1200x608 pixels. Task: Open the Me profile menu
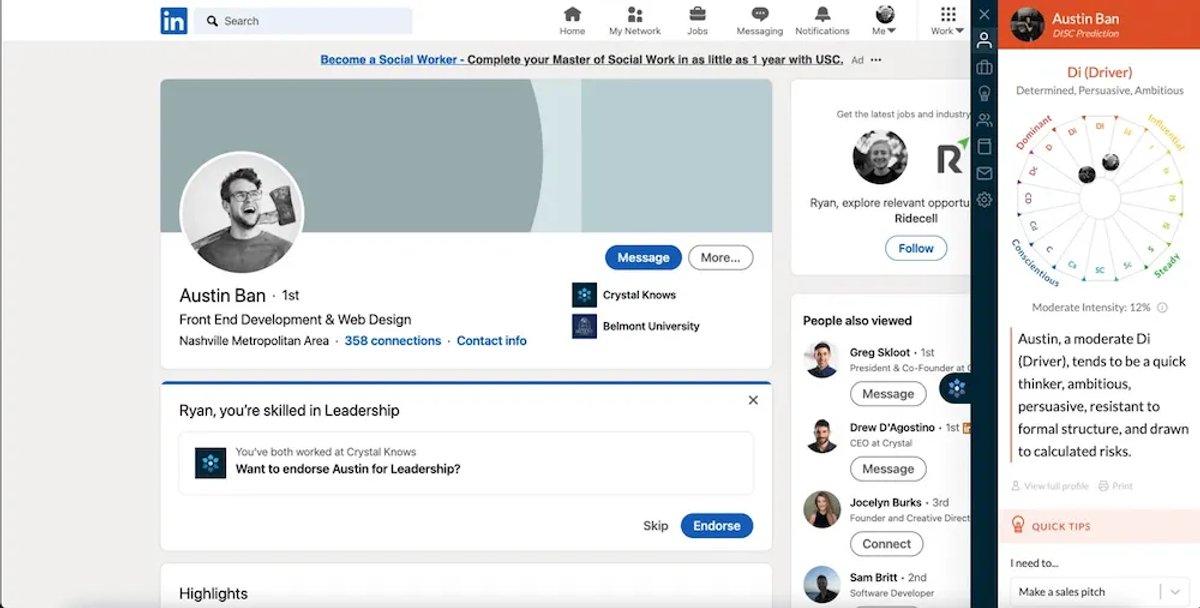coord(884,20)
